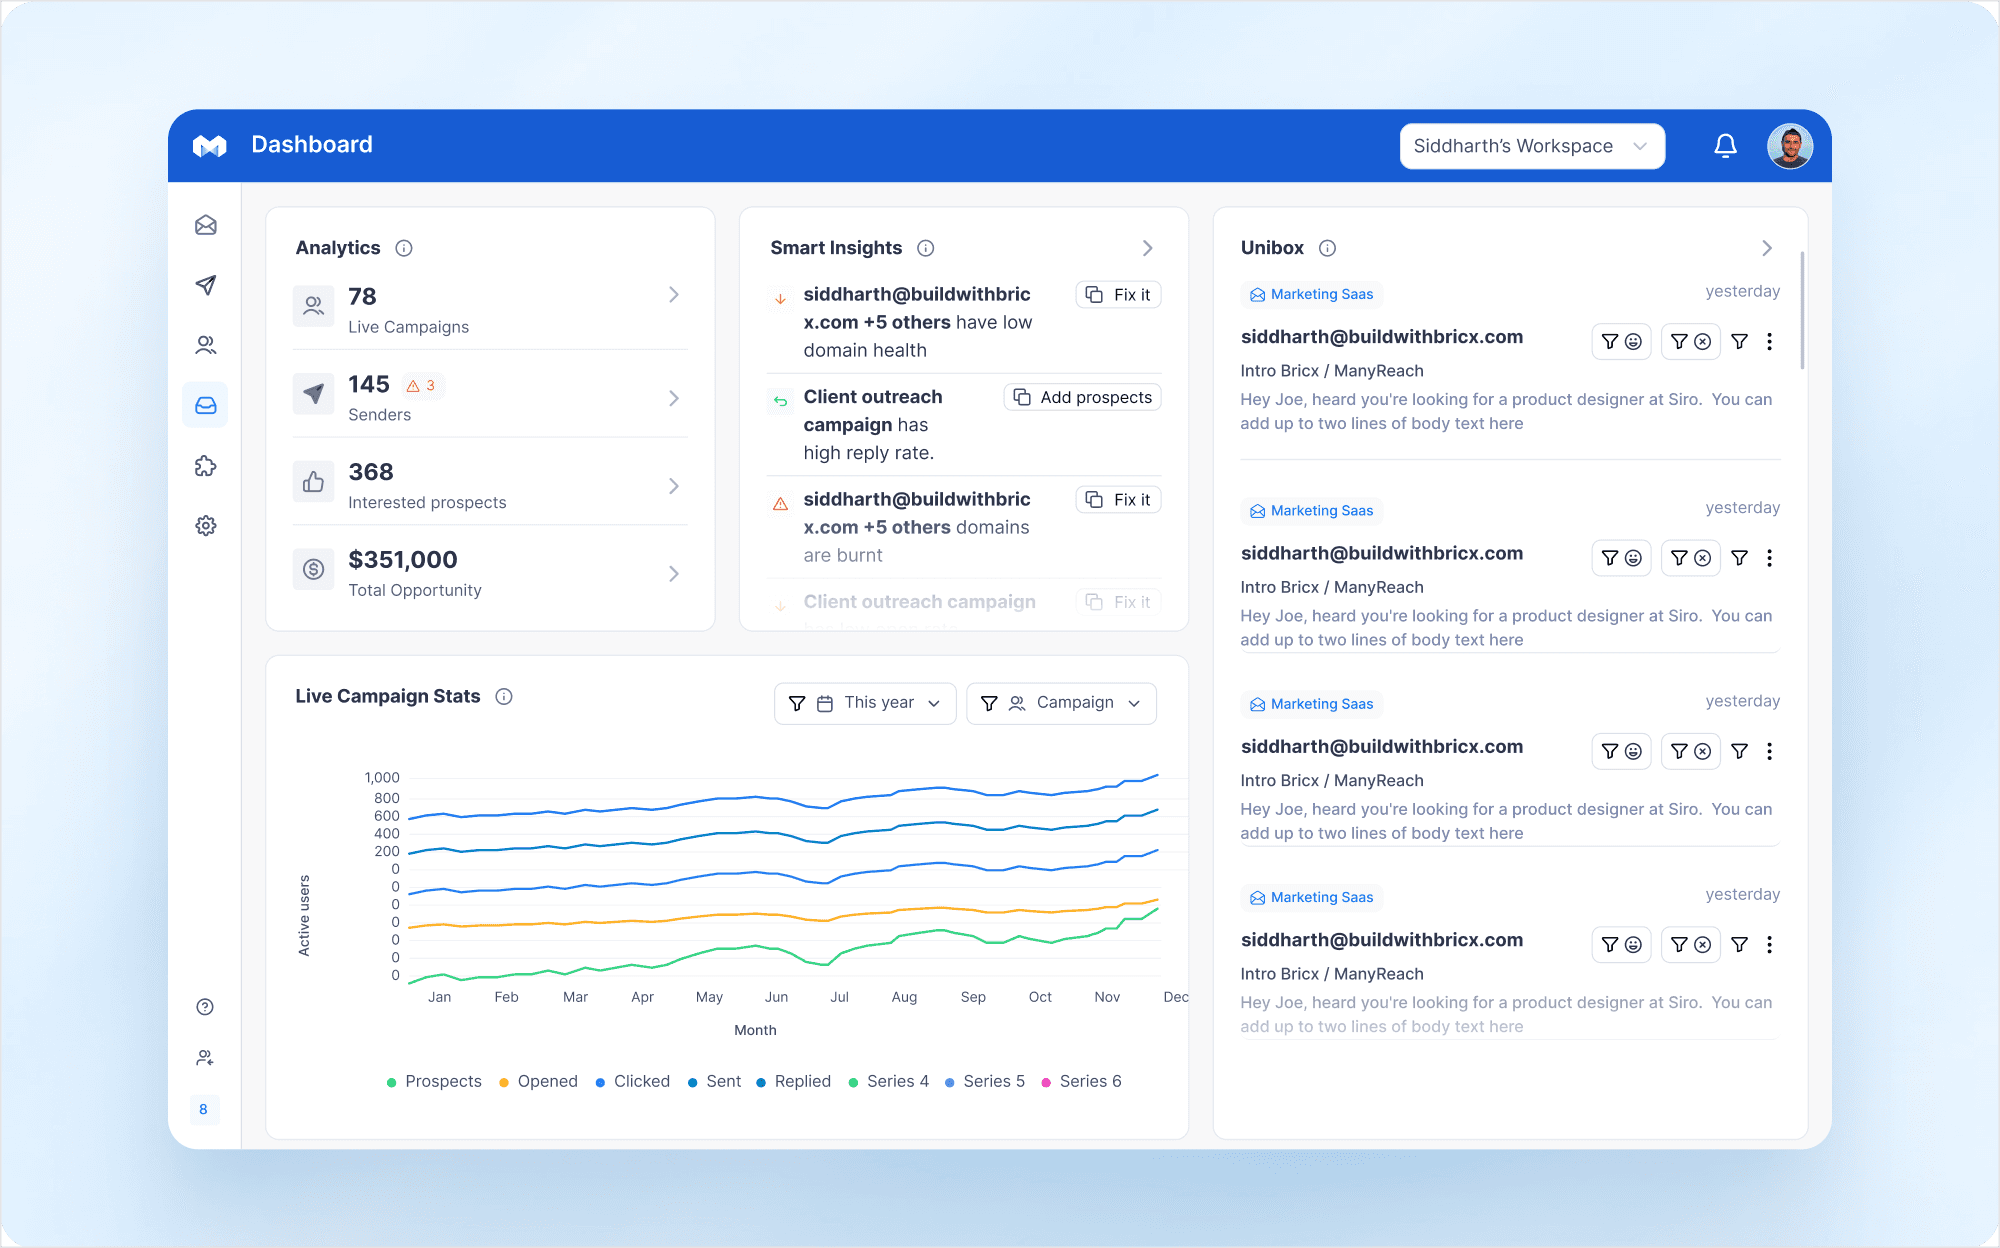Screen dimensions: 2000x1248
Task: Open the settings gear in sidebar
Action: [206, 526]
